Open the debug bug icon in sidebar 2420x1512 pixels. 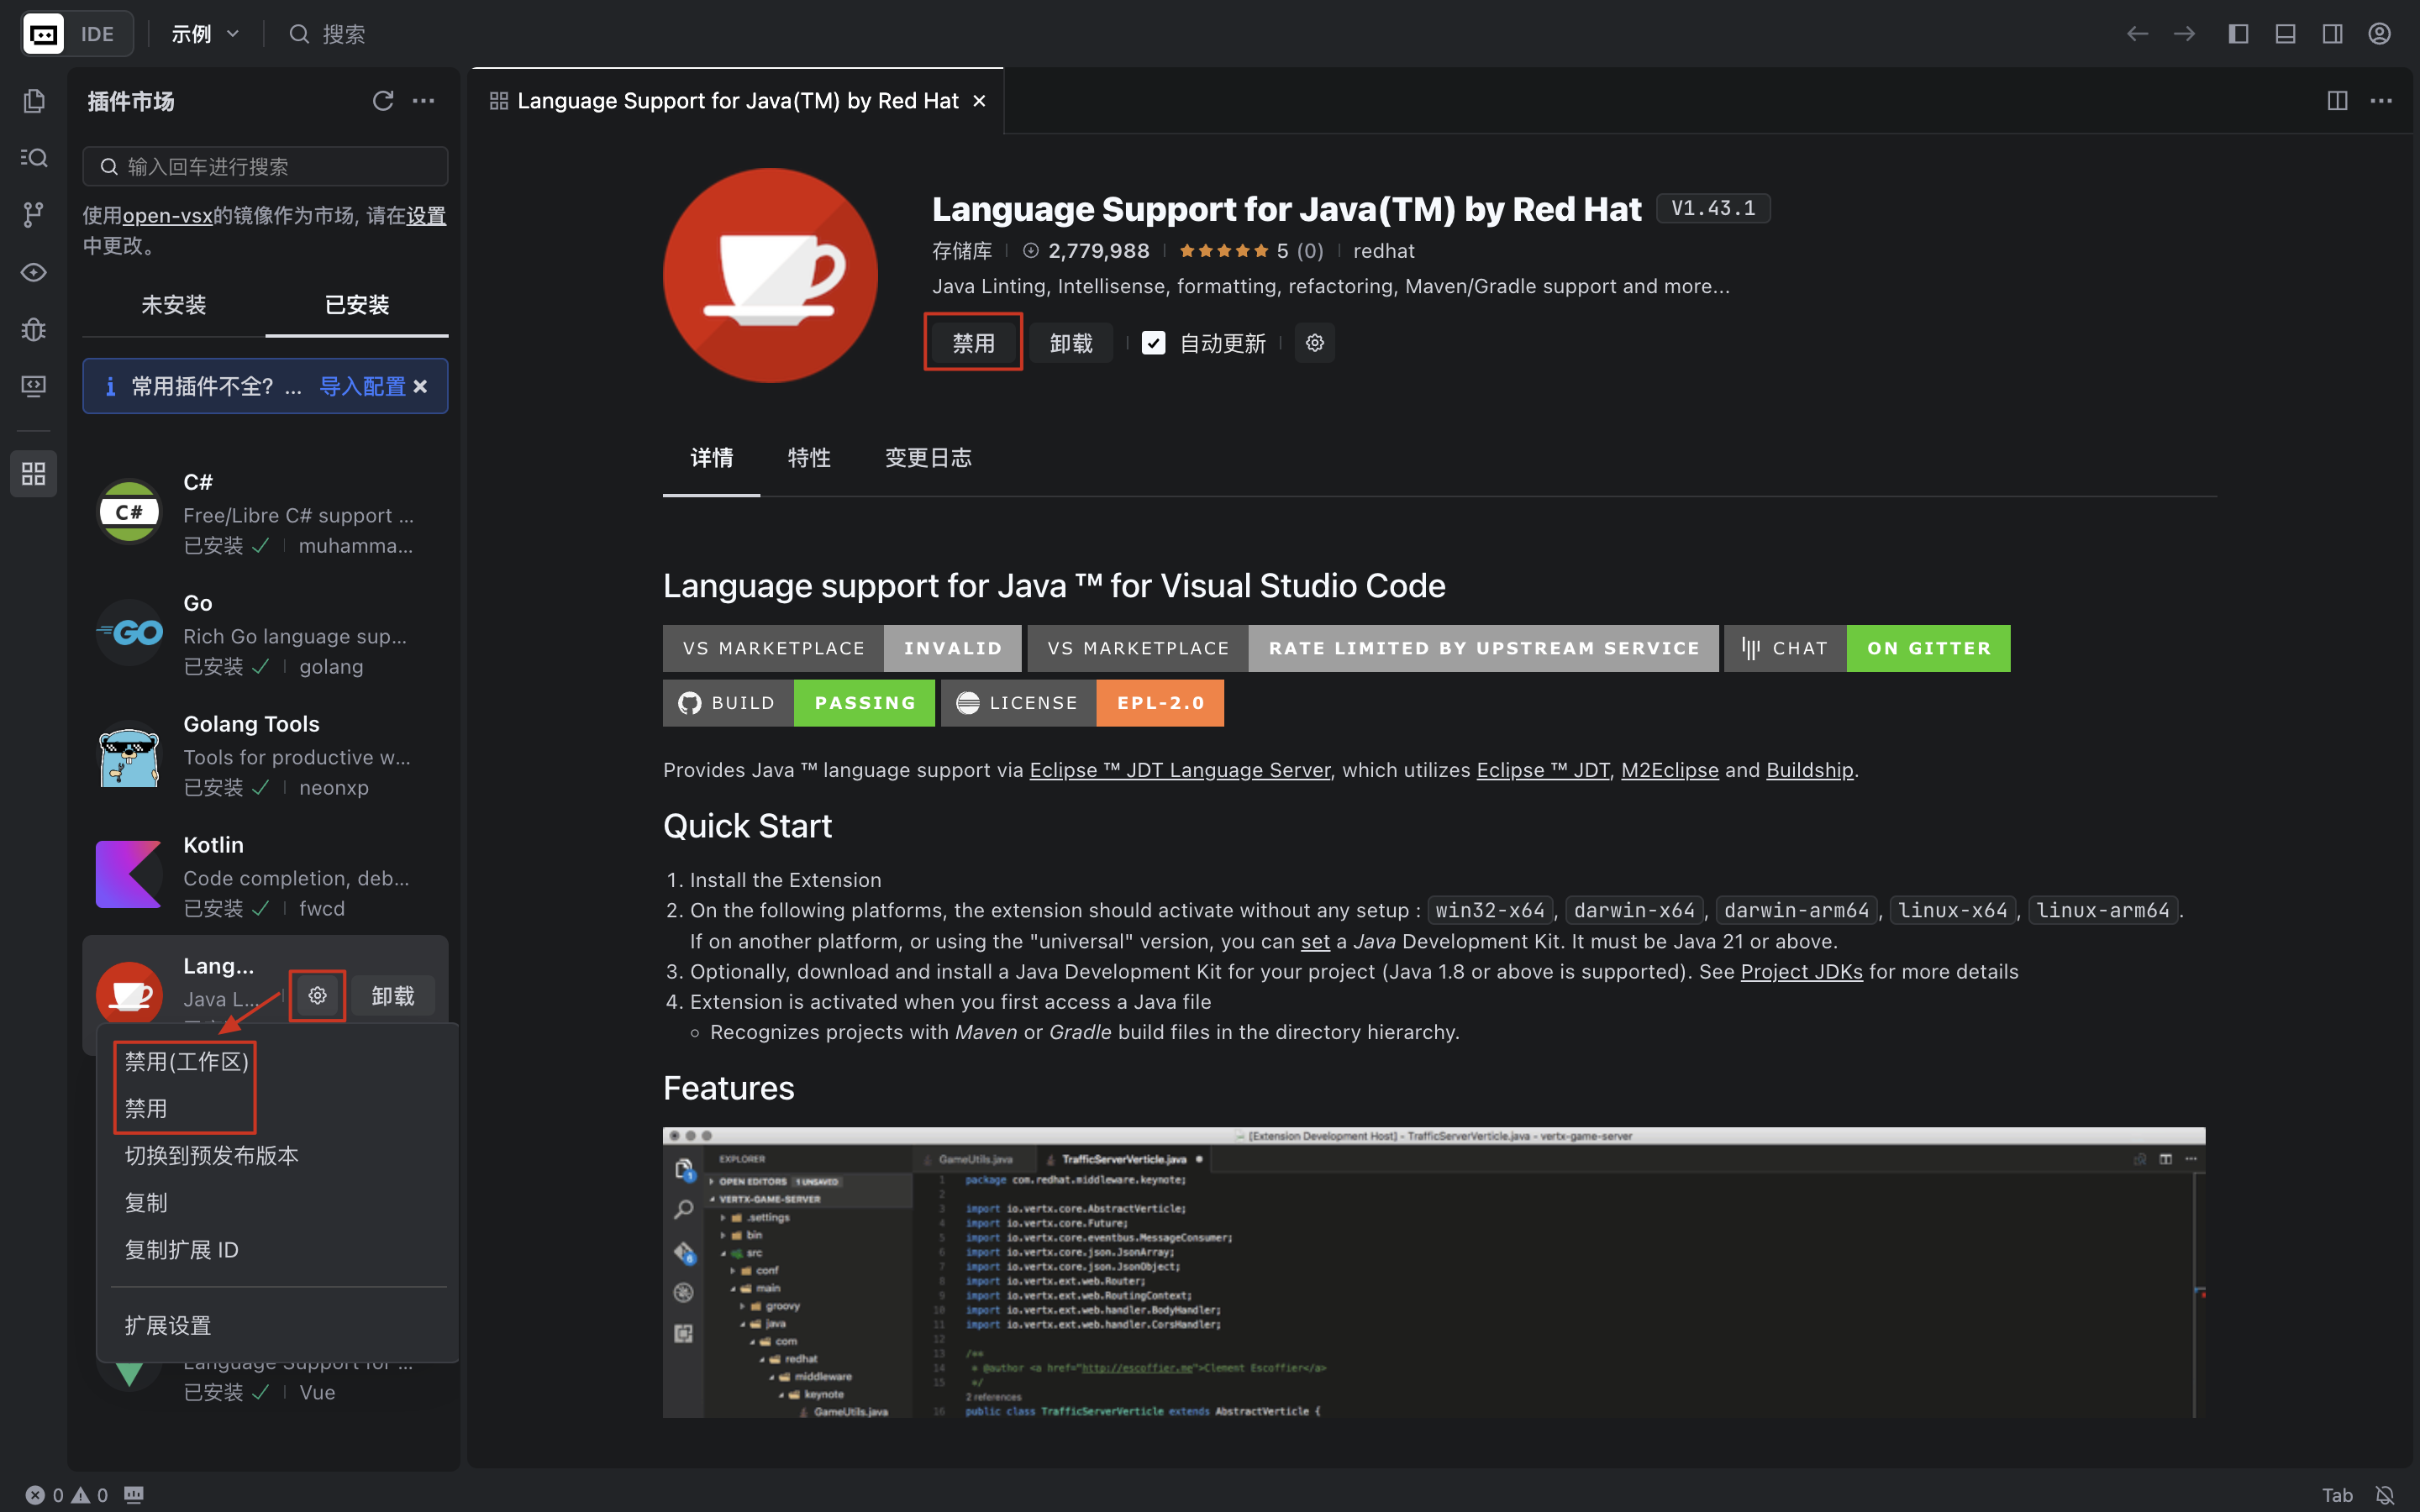pos(34,329)
